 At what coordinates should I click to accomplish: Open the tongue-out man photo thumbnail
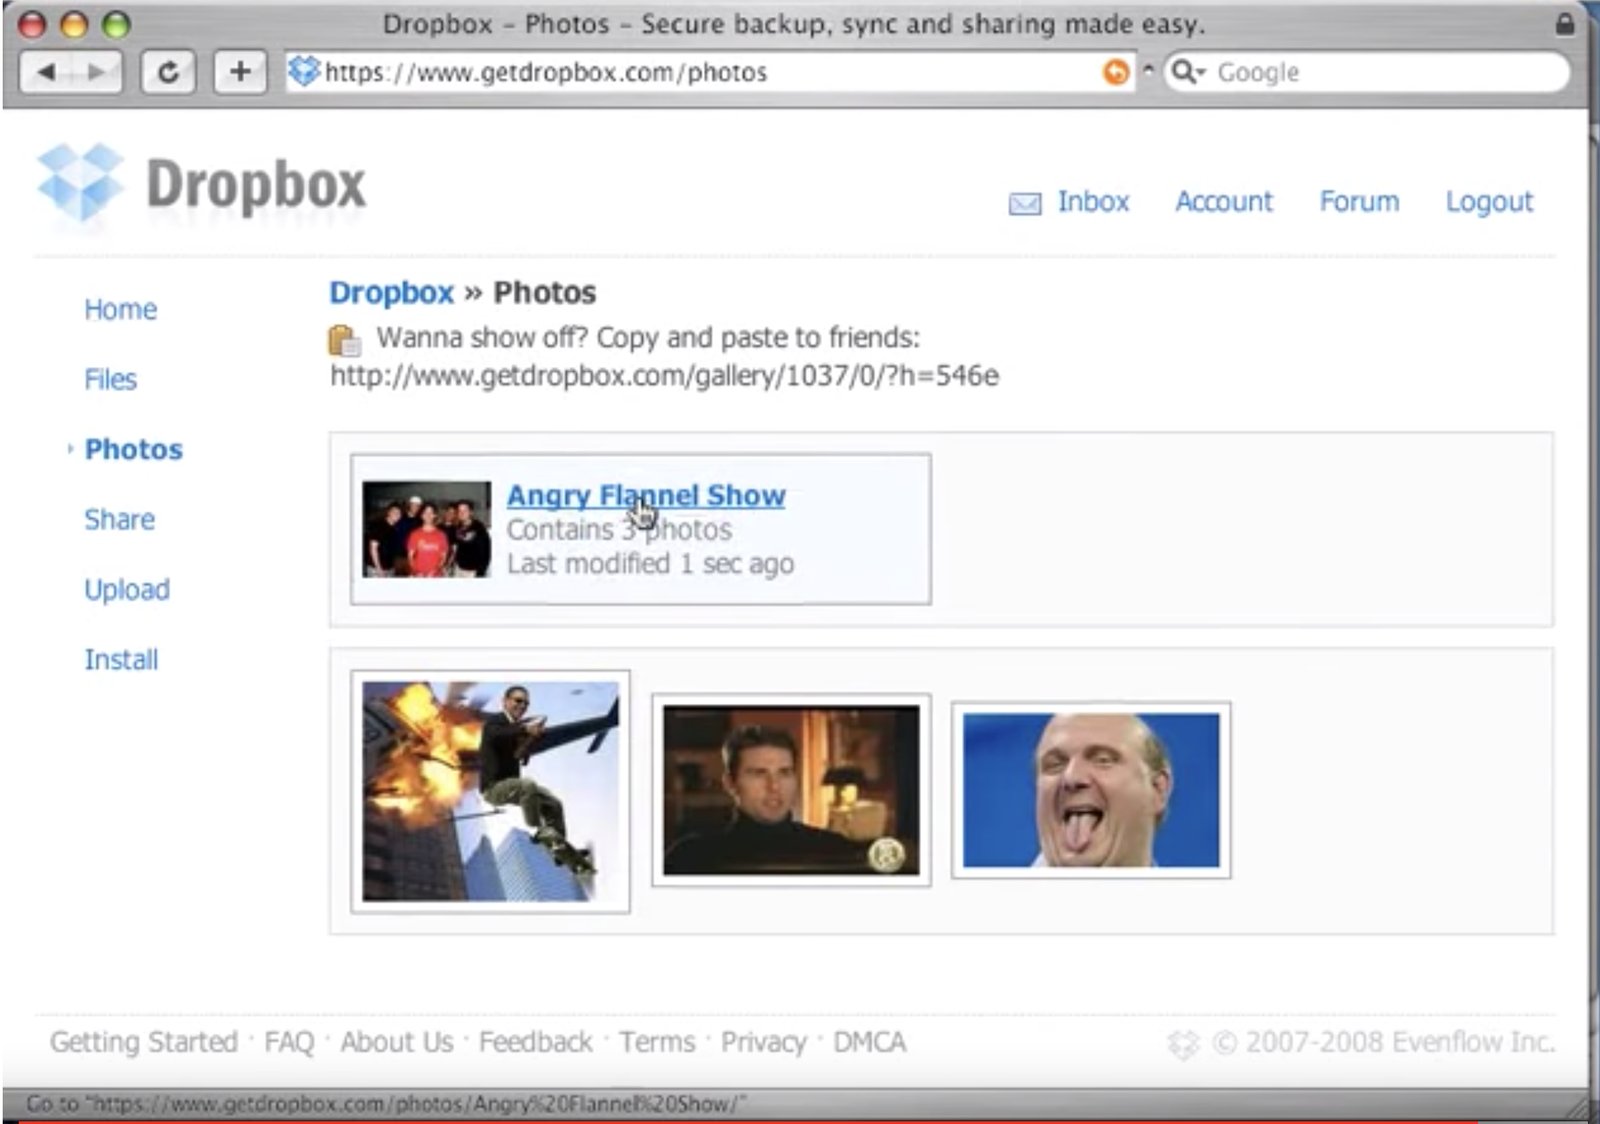1091,790
